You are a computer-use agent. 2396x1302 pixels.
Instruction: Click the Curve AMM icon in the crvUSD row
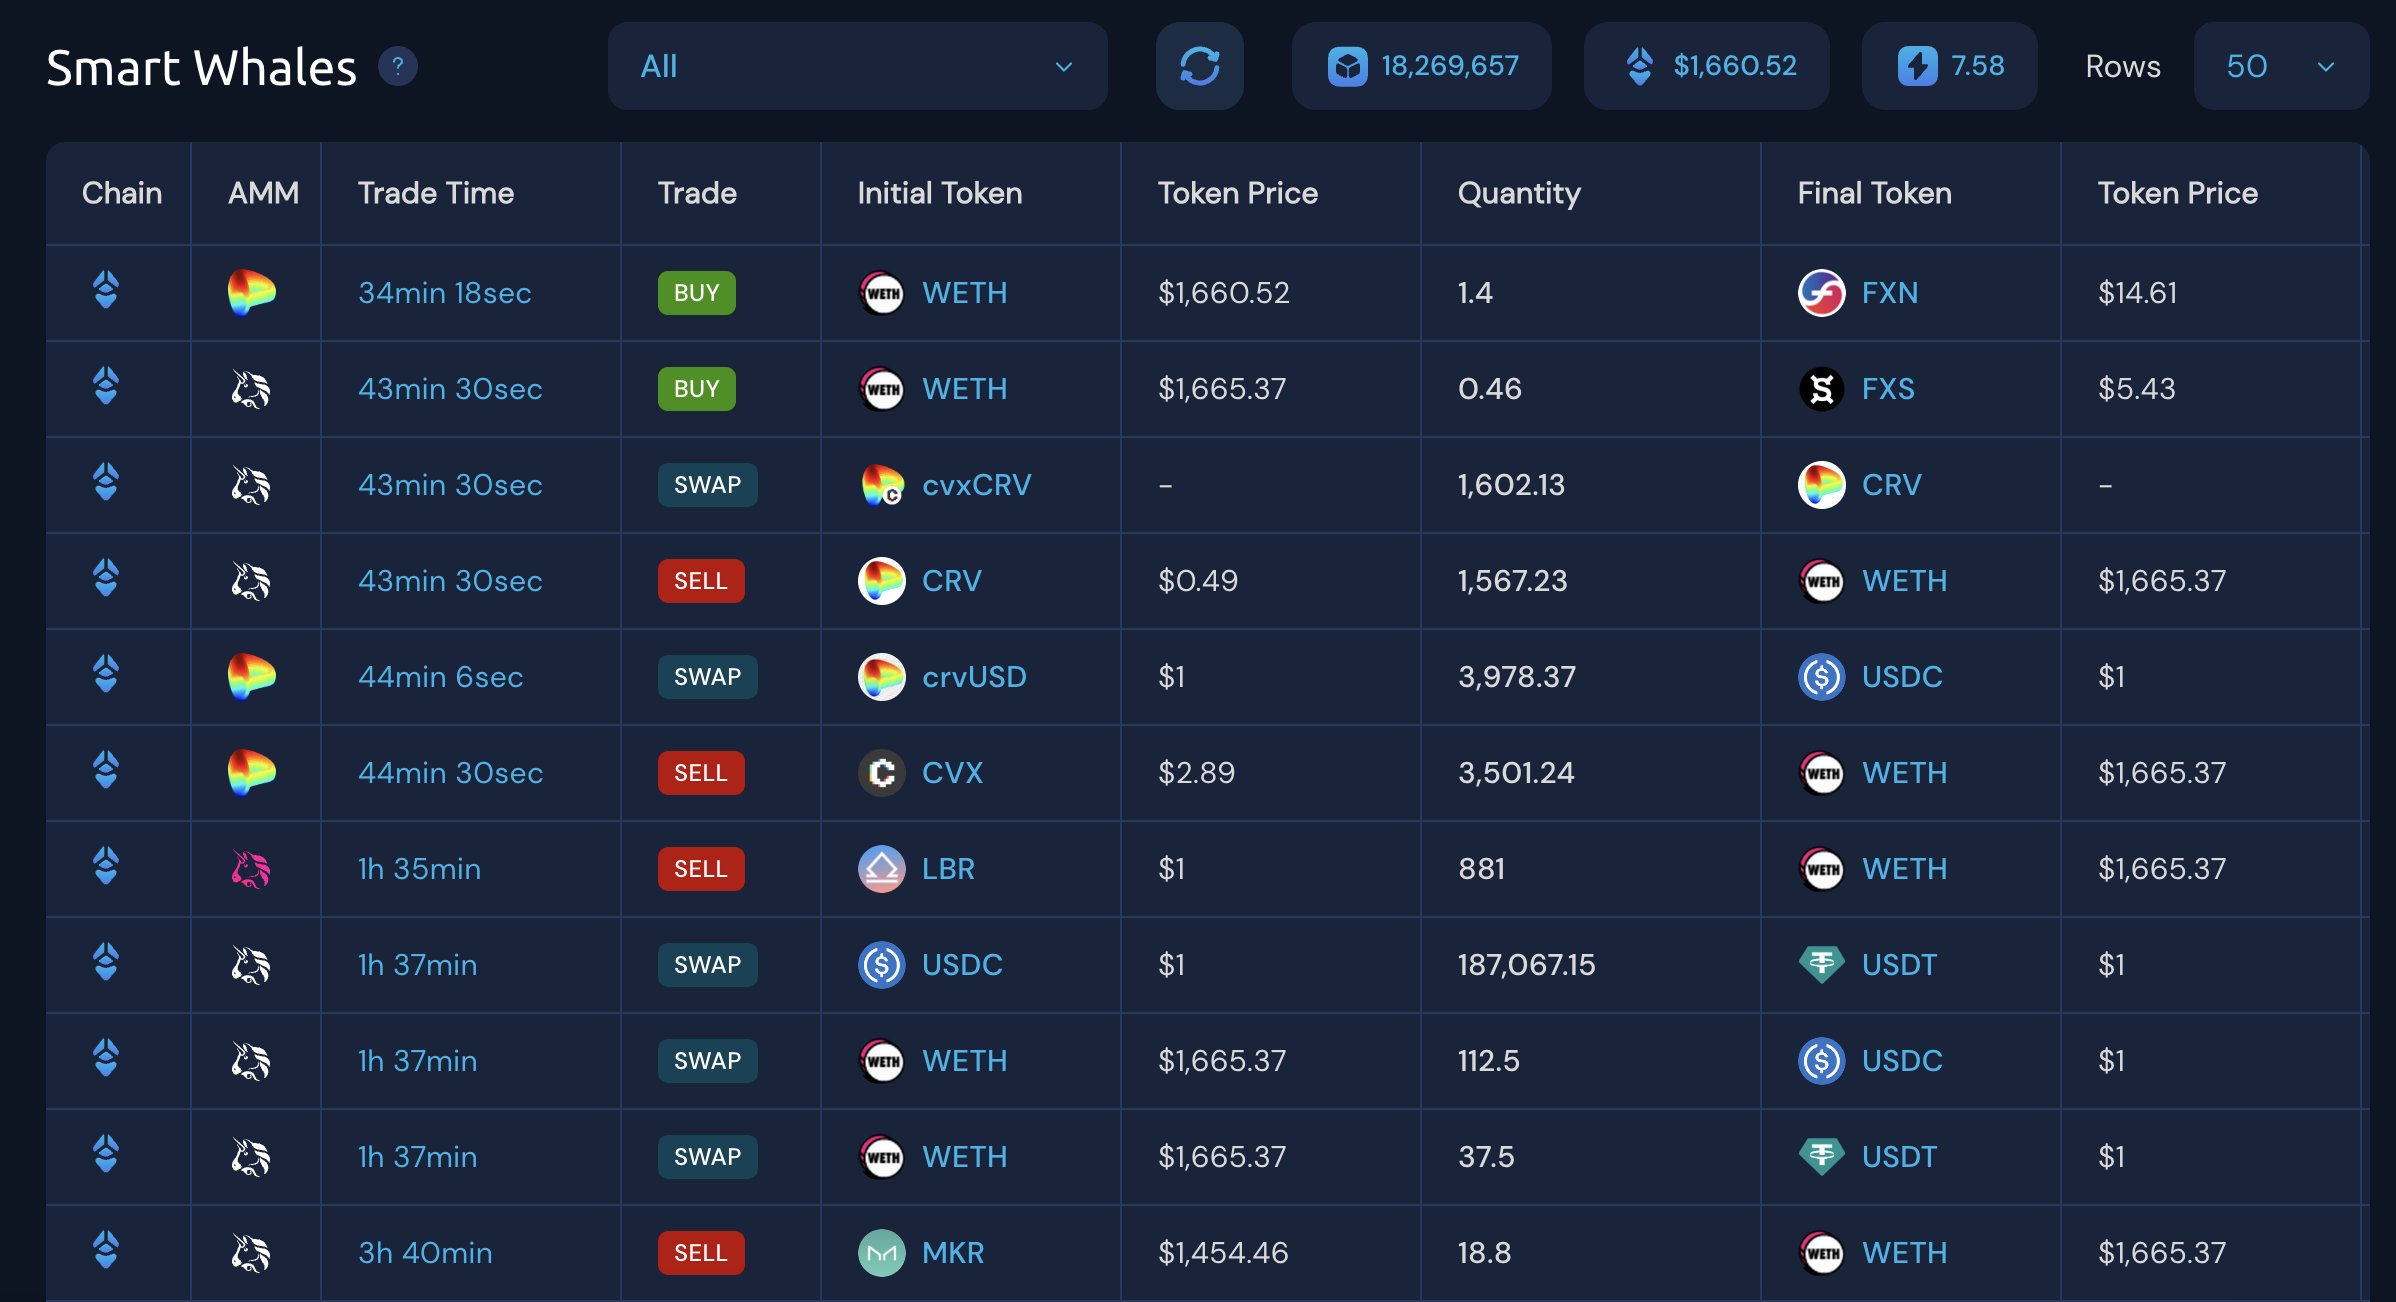pos(251,677)
